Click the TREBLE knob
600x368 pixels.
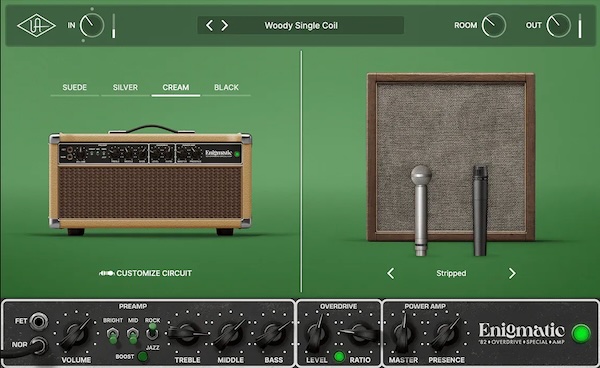point(187,334)
